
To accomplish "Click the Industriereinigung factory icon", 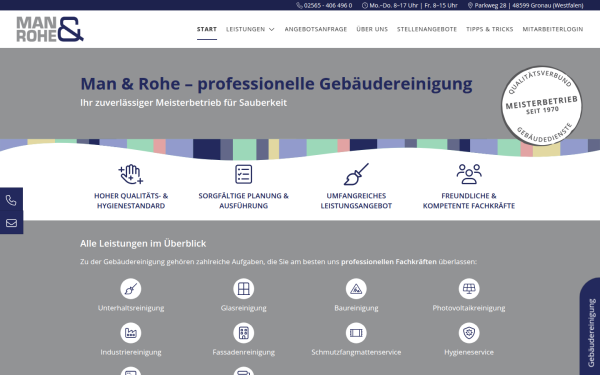I will pyautogui.click(x=131, y=333).
